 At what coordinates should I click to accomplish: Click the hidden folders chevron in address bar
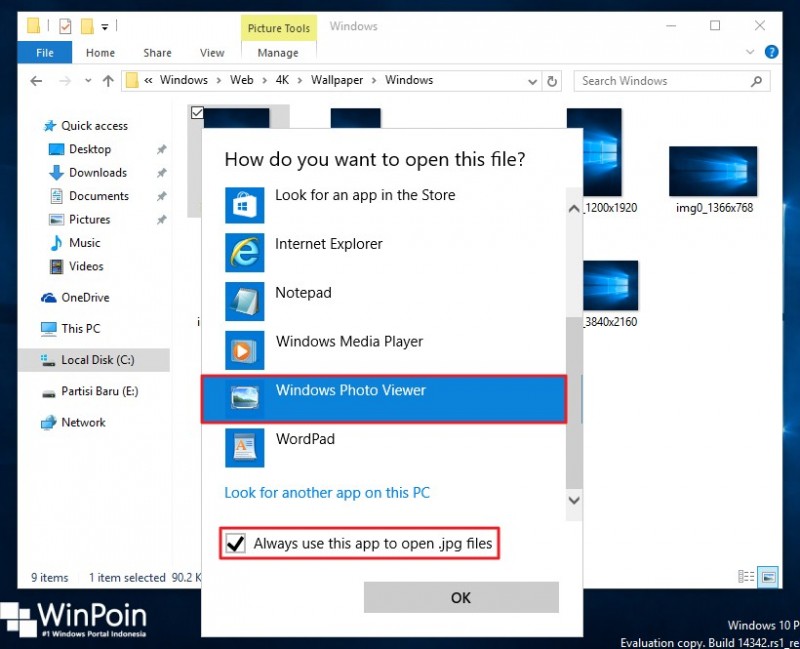point(148,80)
